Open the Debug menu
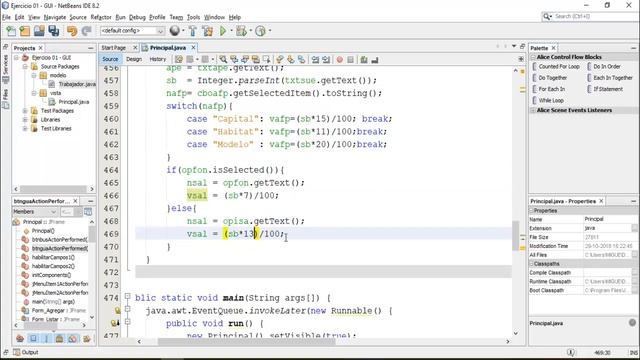Screen dimensions: 640x360 click(137, 17)
